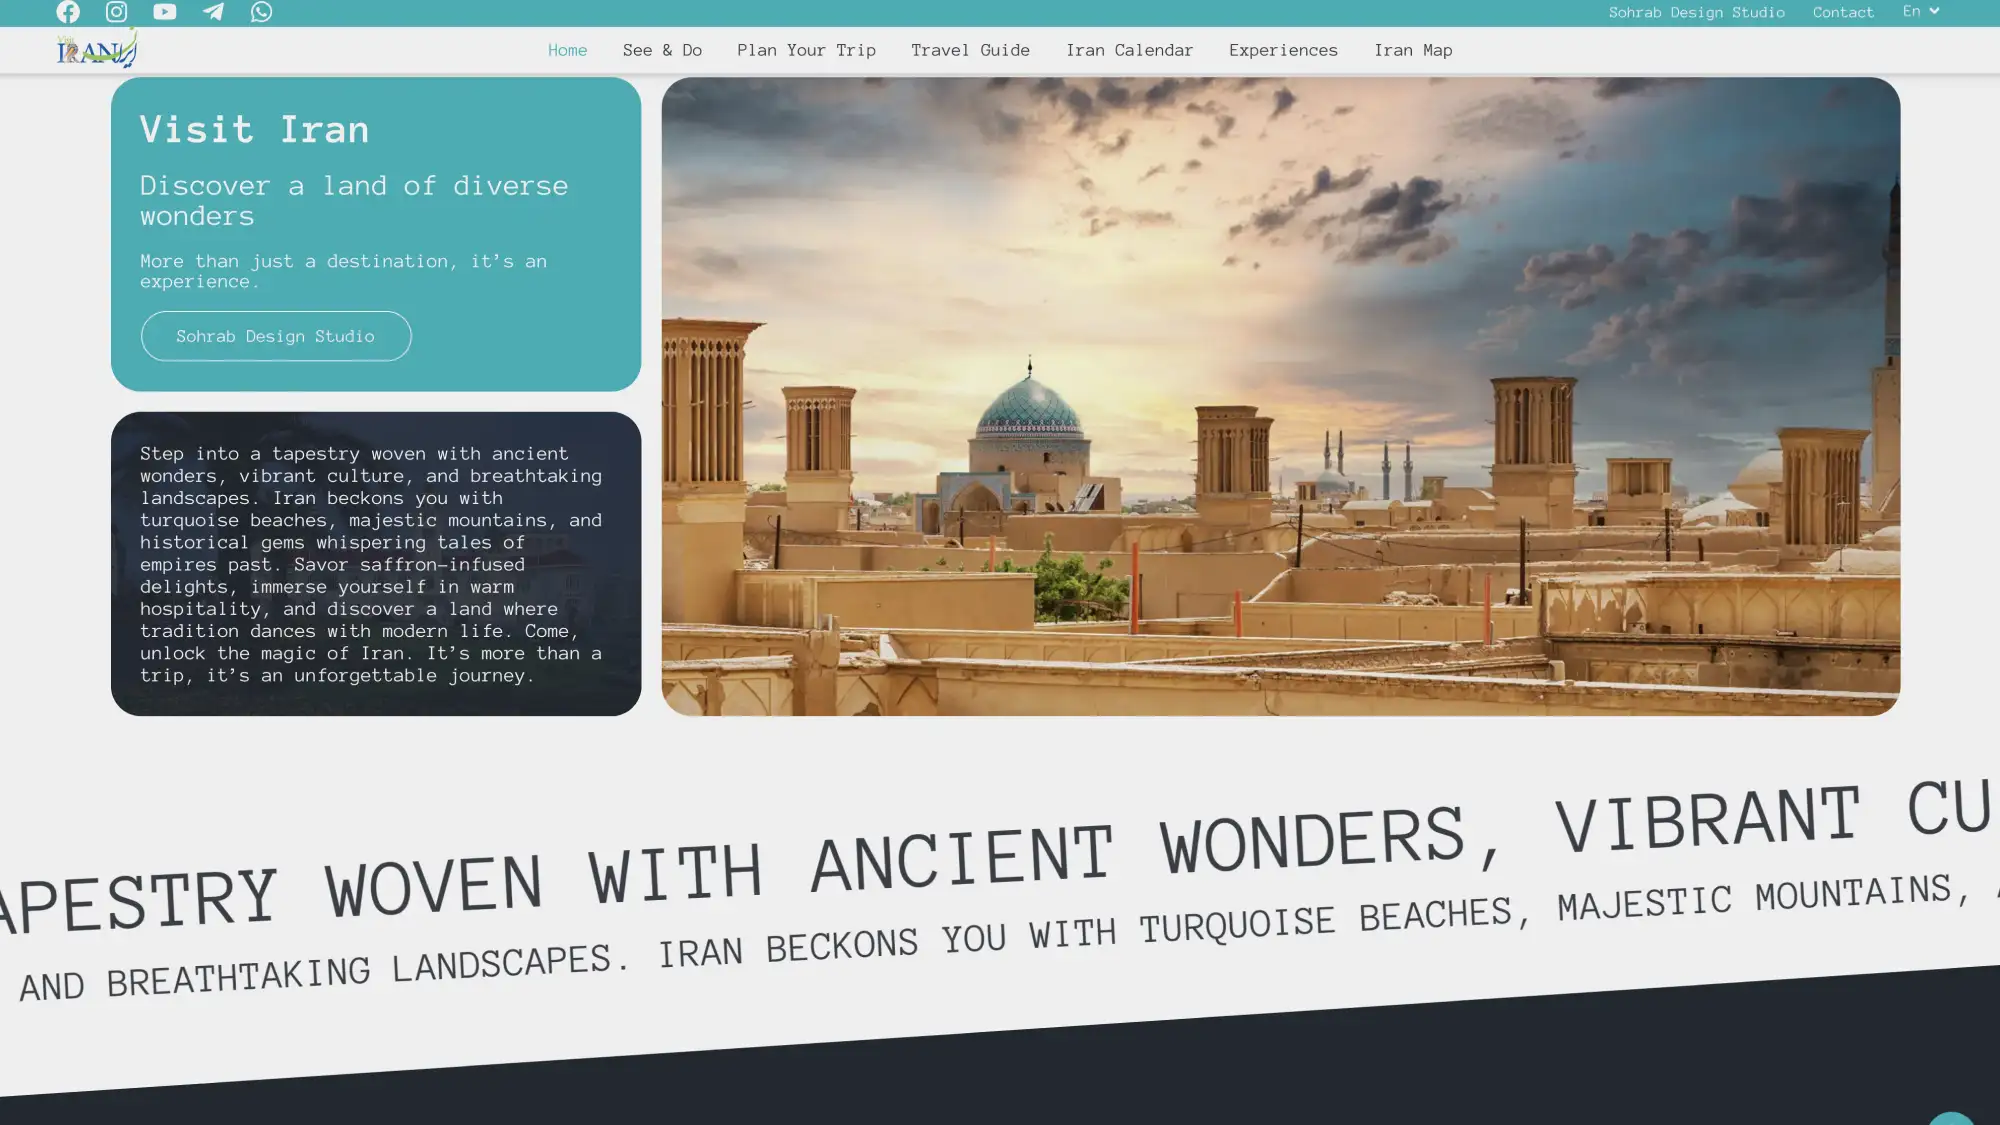The height and width of the screenshot is (1125, 2000).
Task: Click the Yazd skyline hero image
Action: (x=1280, y=396)
